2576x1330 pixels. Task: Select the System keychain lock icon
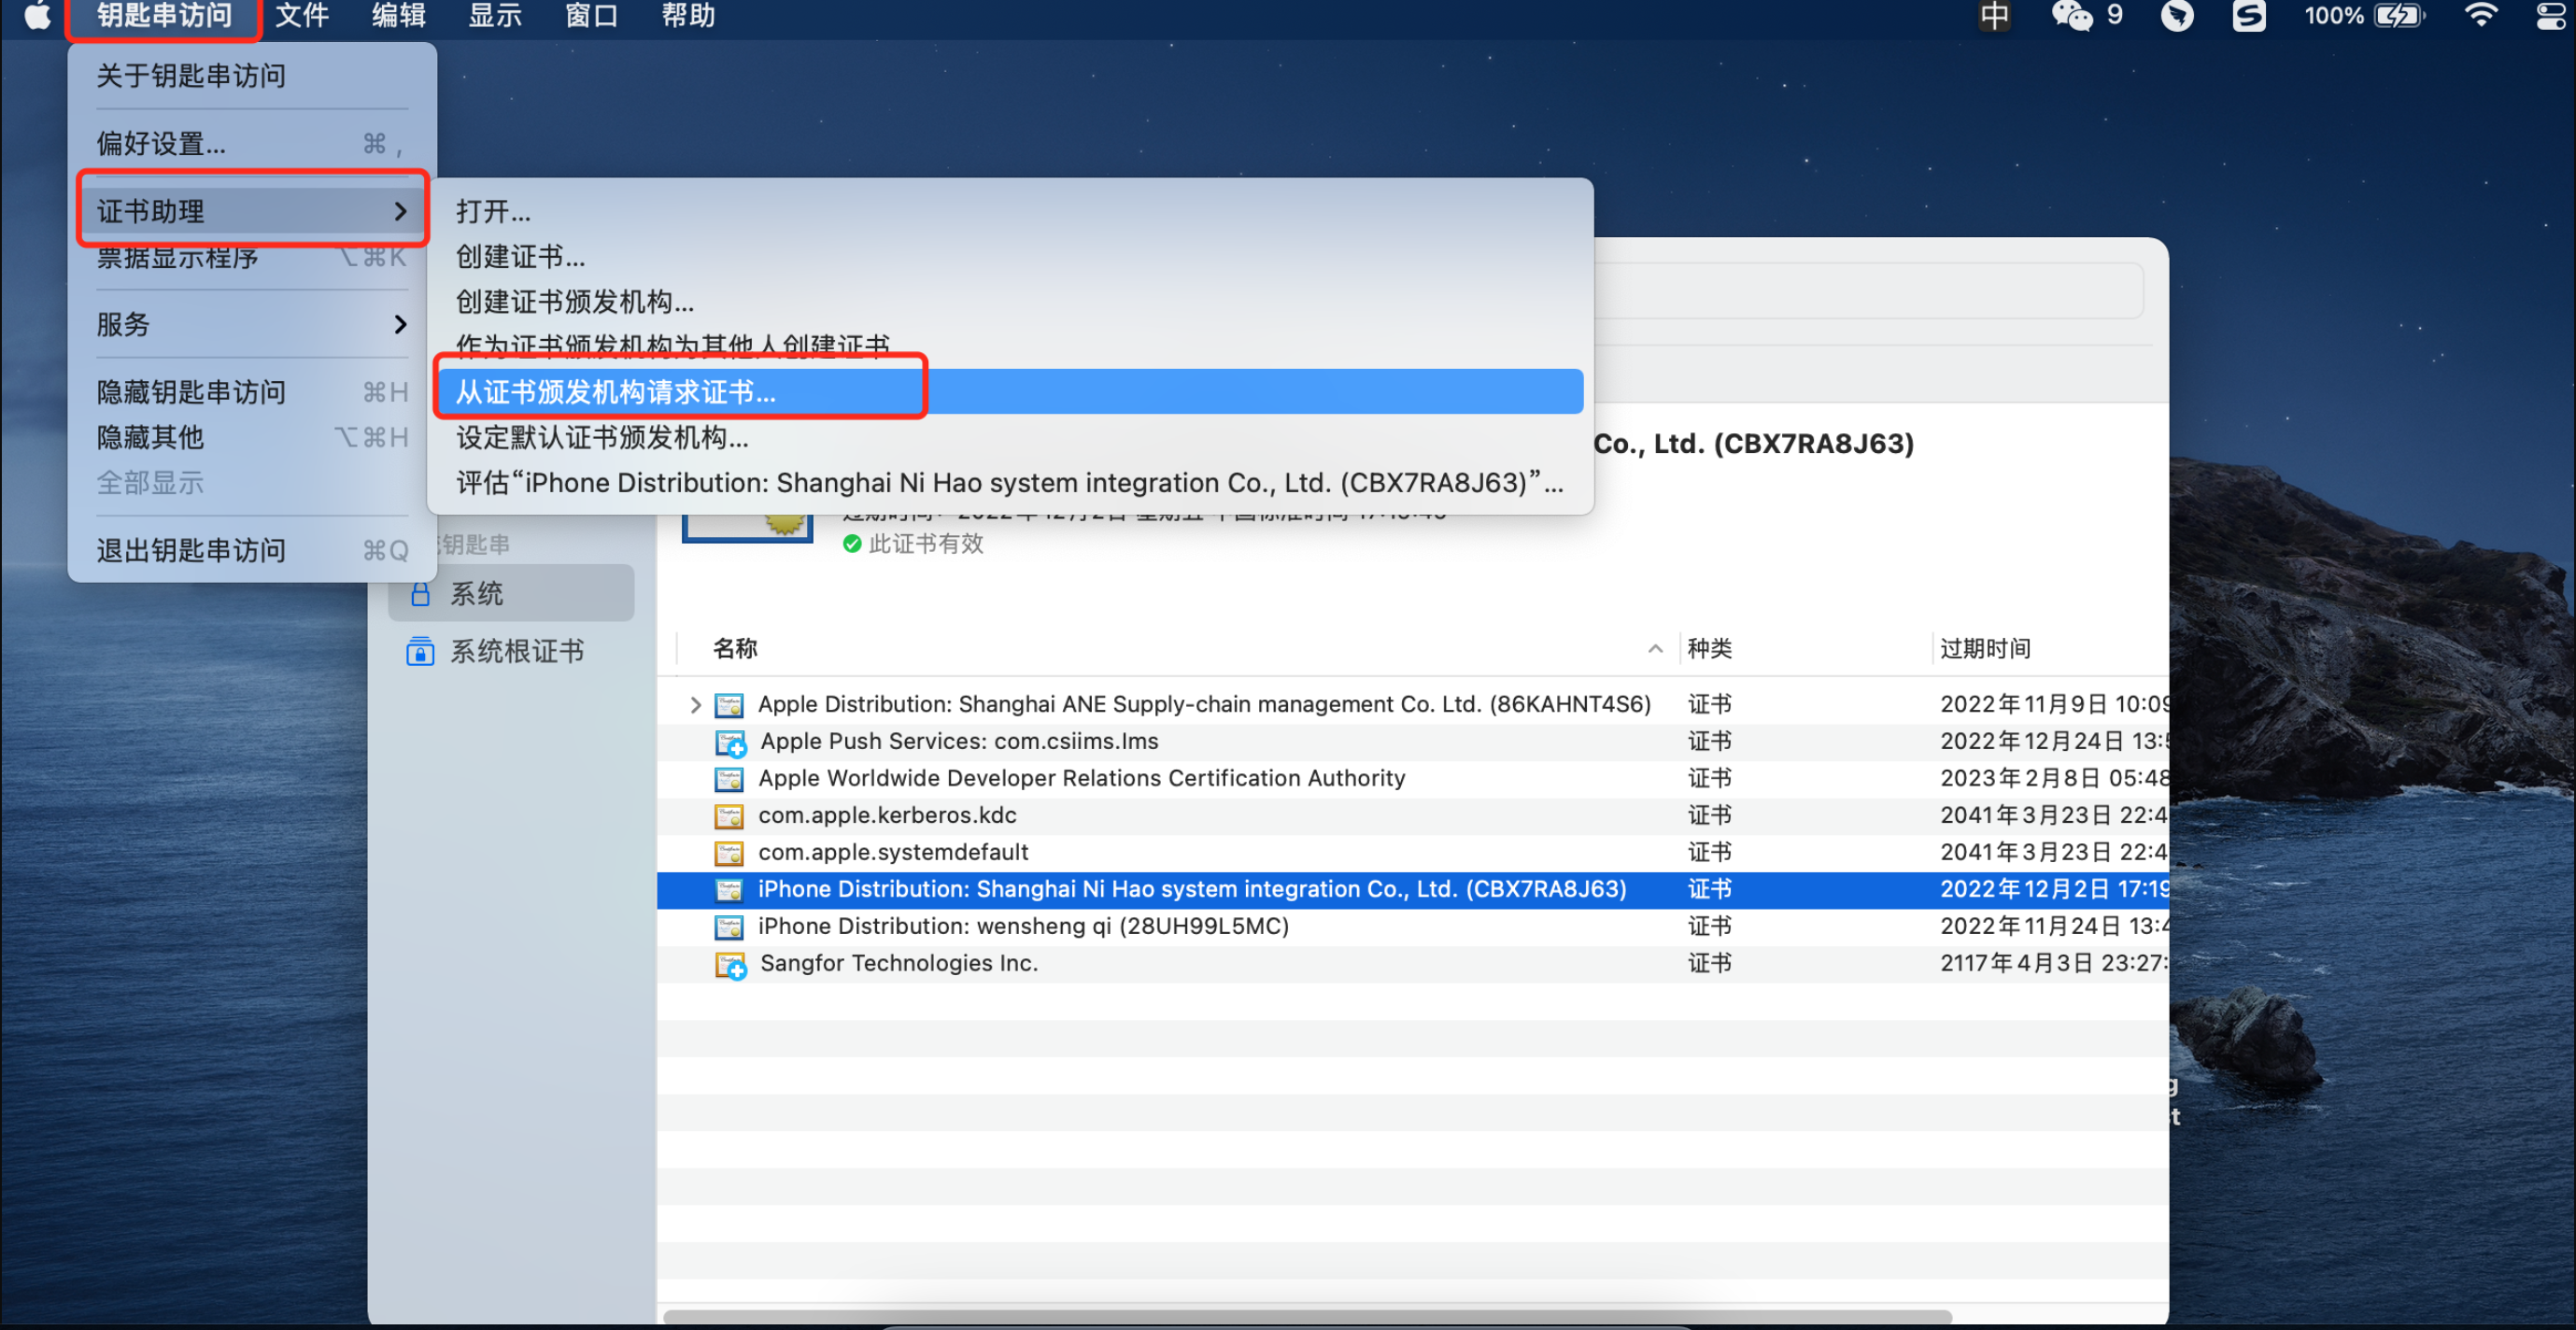click(420, 594)
